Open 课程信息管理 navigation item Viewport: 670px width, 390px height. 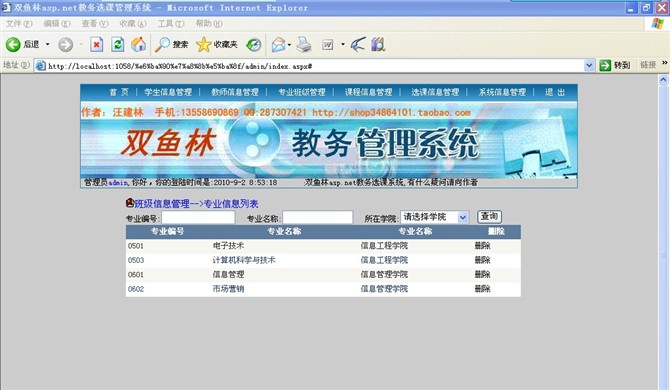368,92
